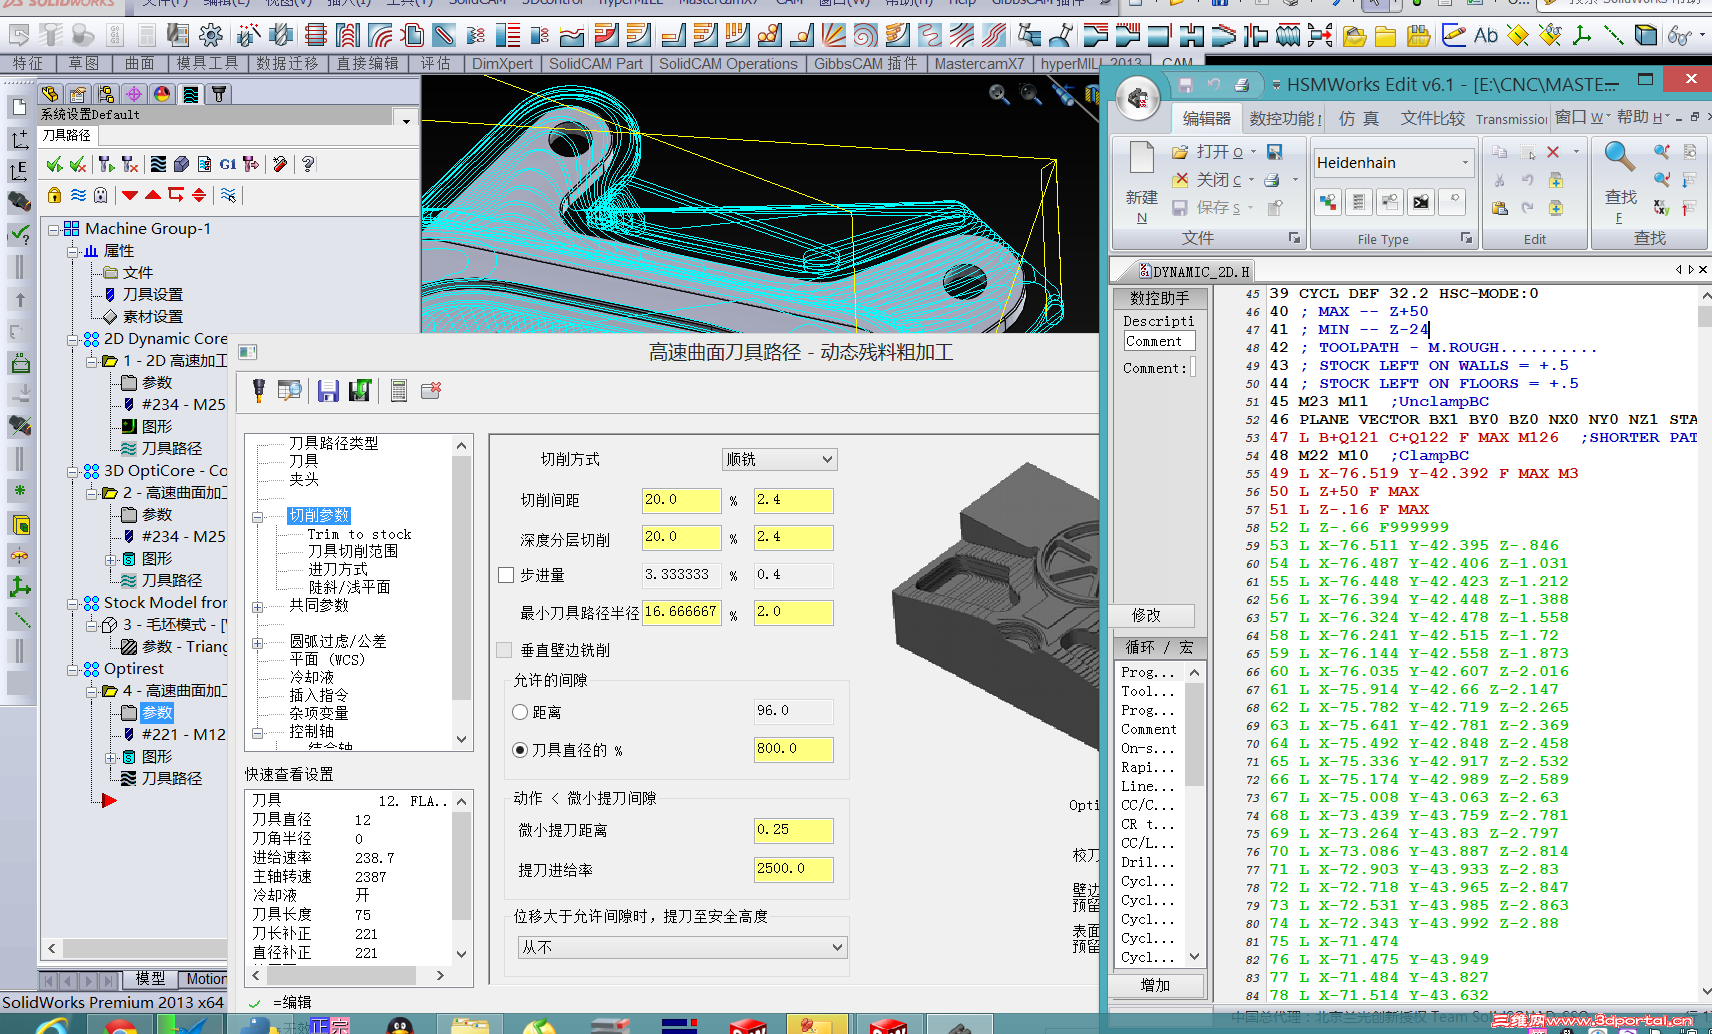Click the red-X delete icon in toolpath dialog toolbar
The width and height of the screenshot is (1712, 1034).
[431, 391]
